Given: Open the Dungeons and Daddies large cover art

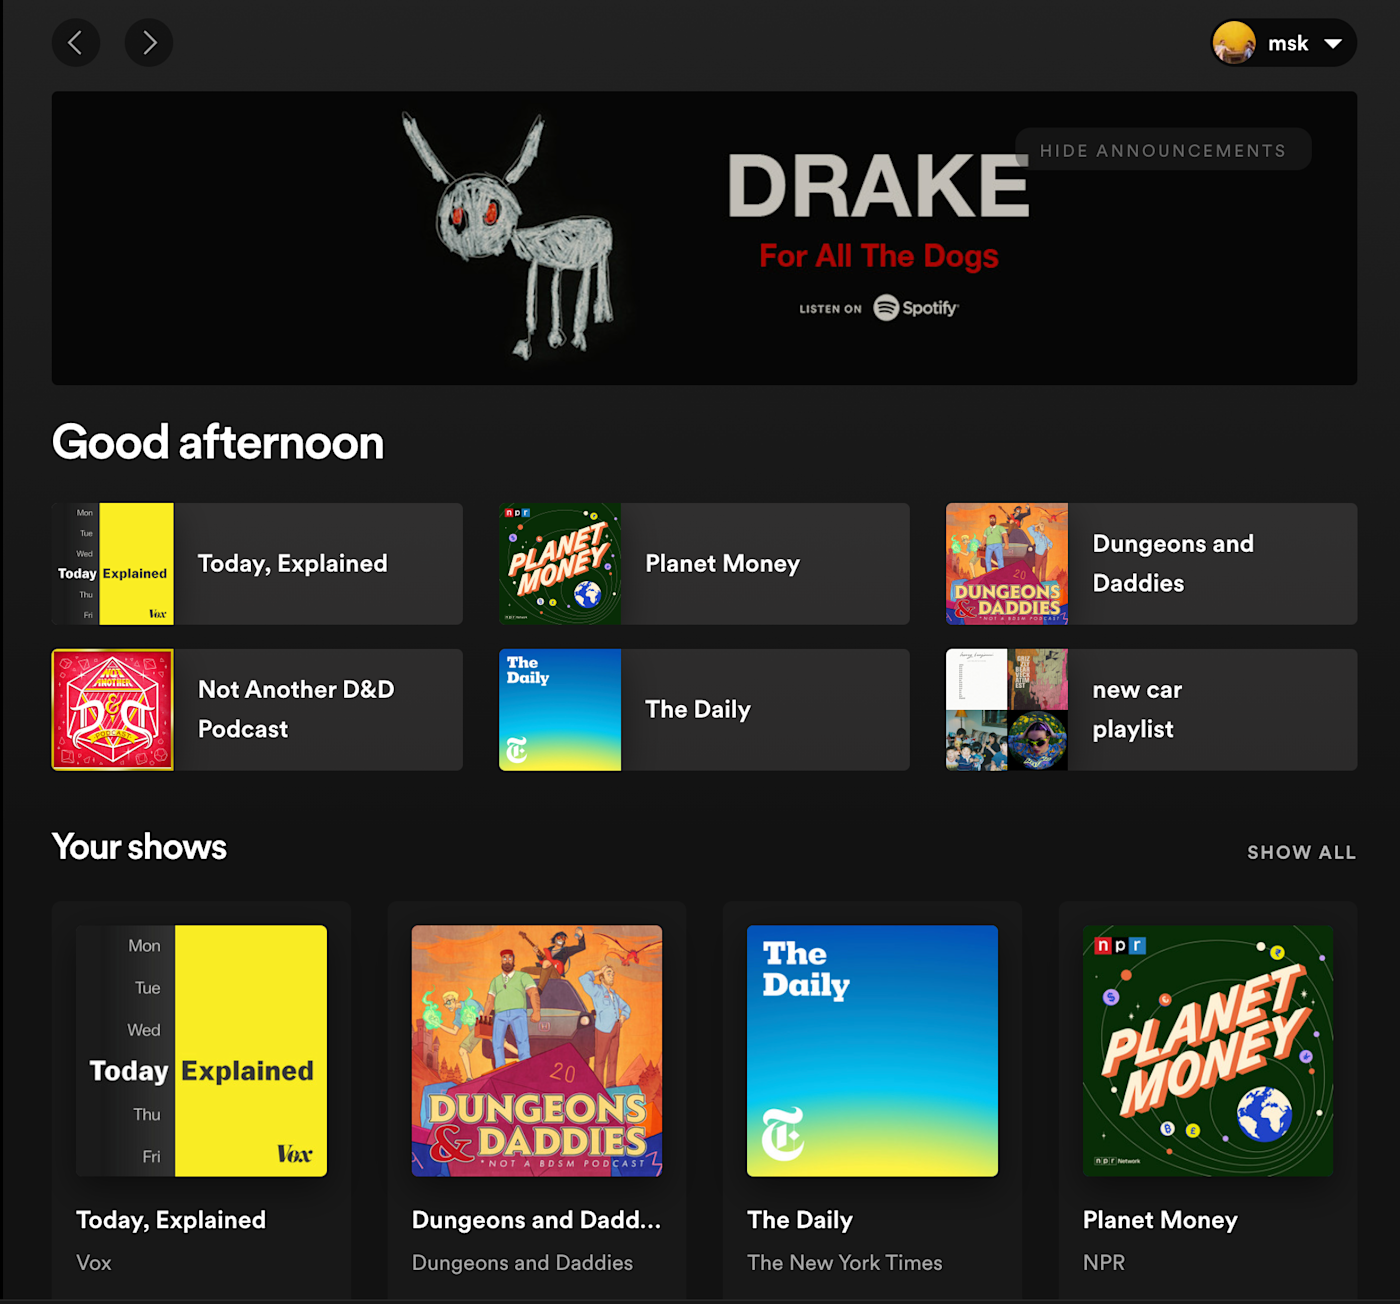Looking at the screenshot, I should 537,1051.
